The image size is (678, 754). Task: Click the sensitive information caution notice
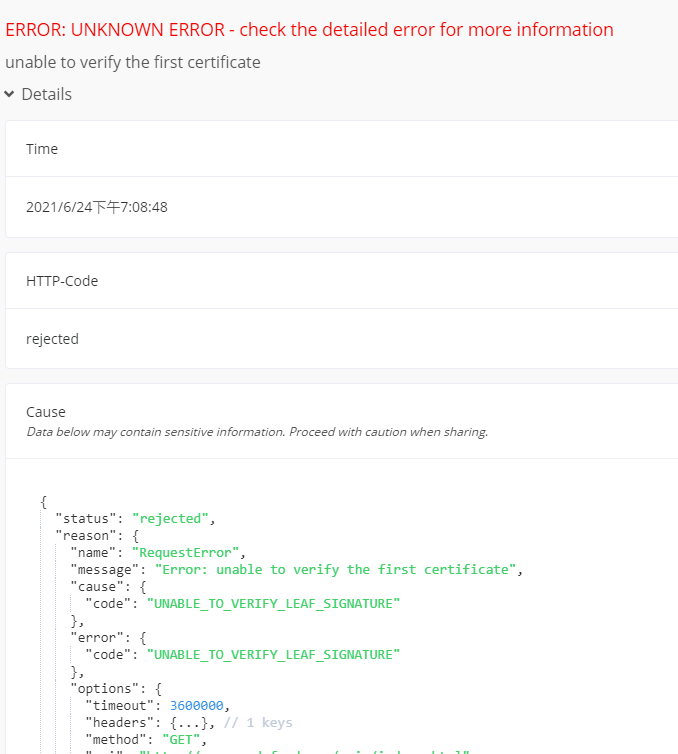click(x=257, y=432)
